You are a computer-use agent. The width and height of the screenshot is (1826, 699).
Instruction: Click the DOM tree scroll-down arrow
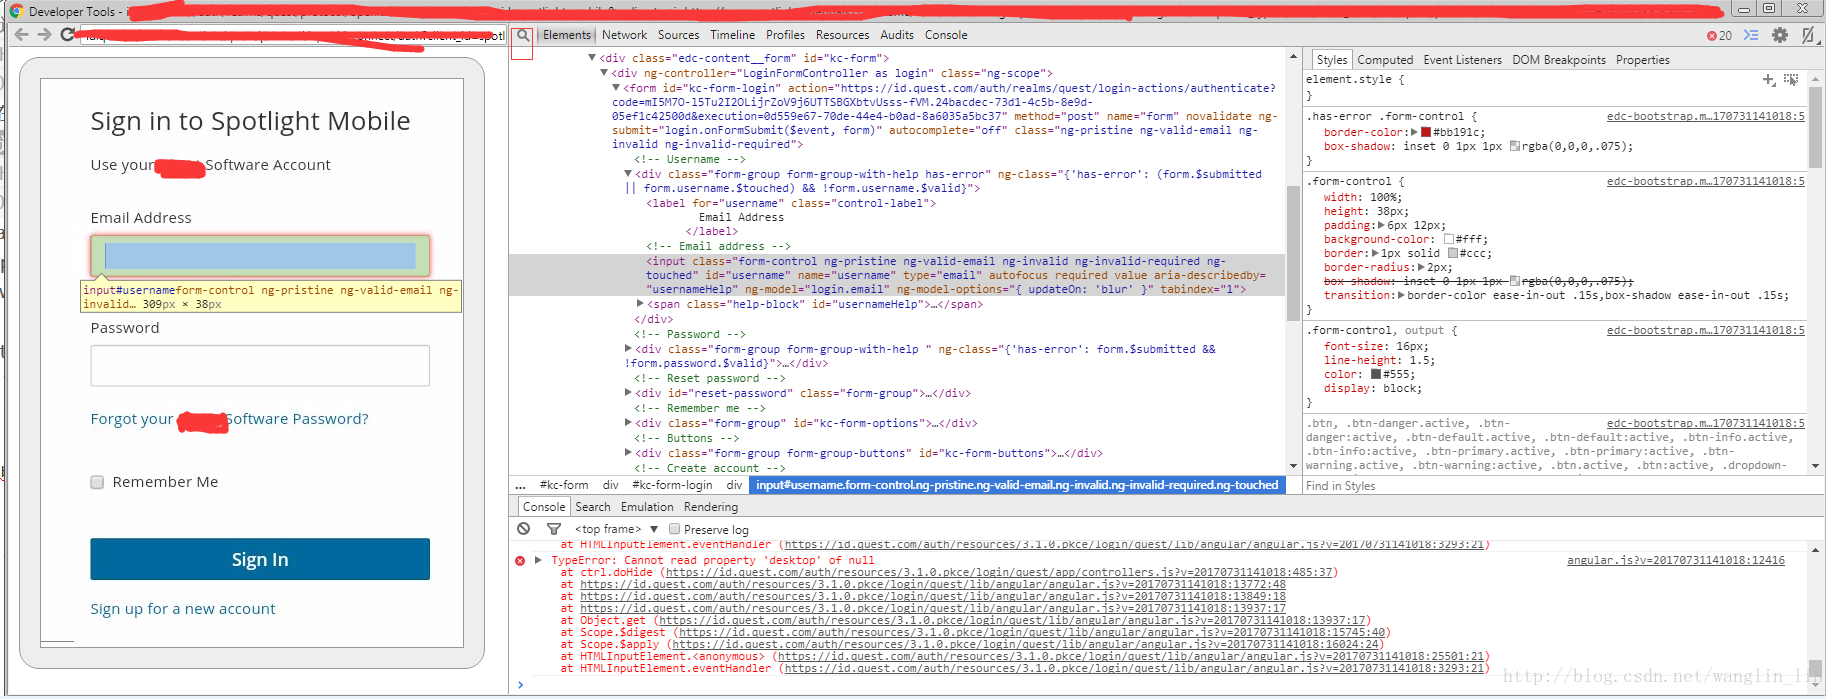point(1293,466)
